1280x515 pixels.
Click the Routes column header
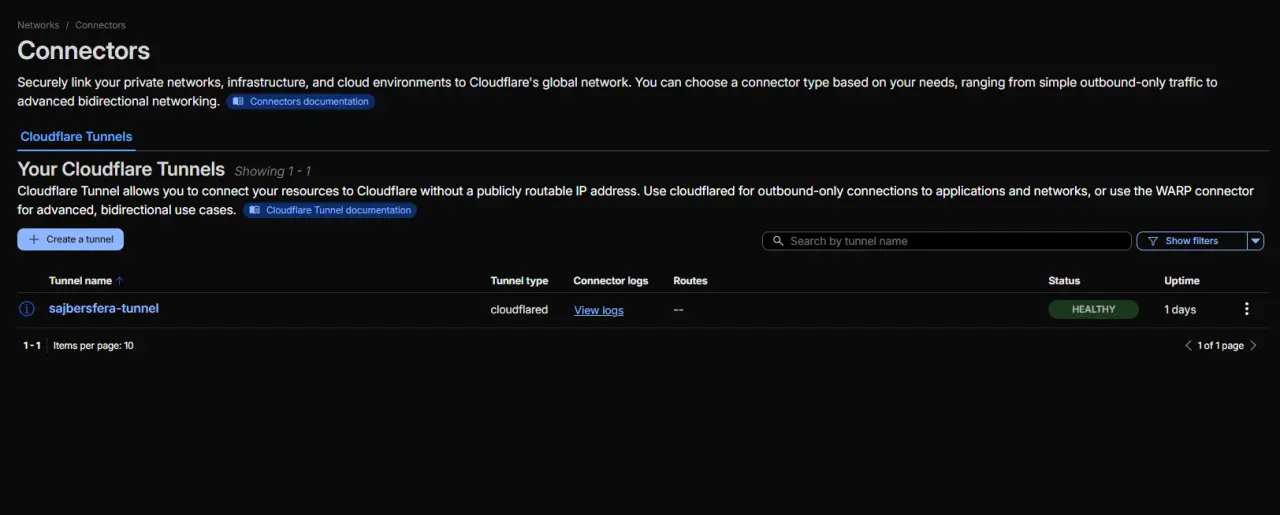(x=690, y=281)
